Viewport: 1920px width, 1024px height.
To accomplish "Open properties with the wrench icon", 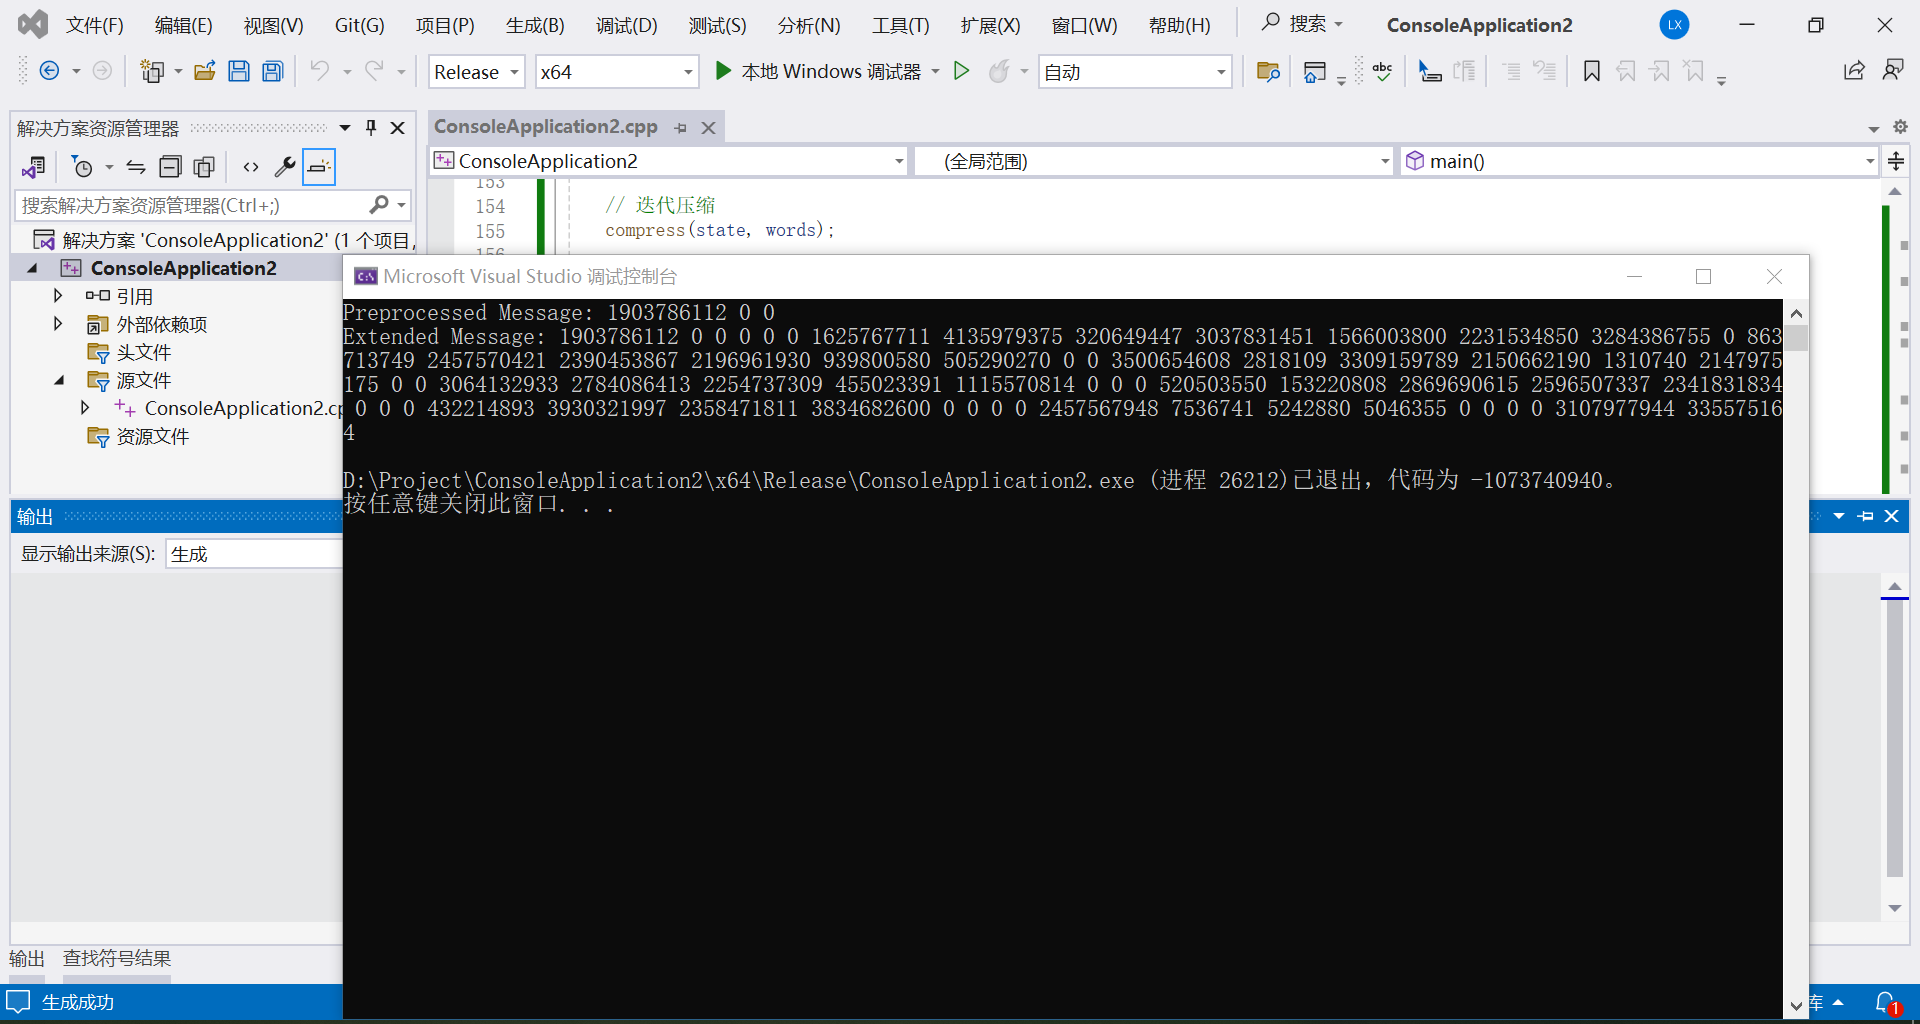I will pyautogui.click(x=285, y=166).
